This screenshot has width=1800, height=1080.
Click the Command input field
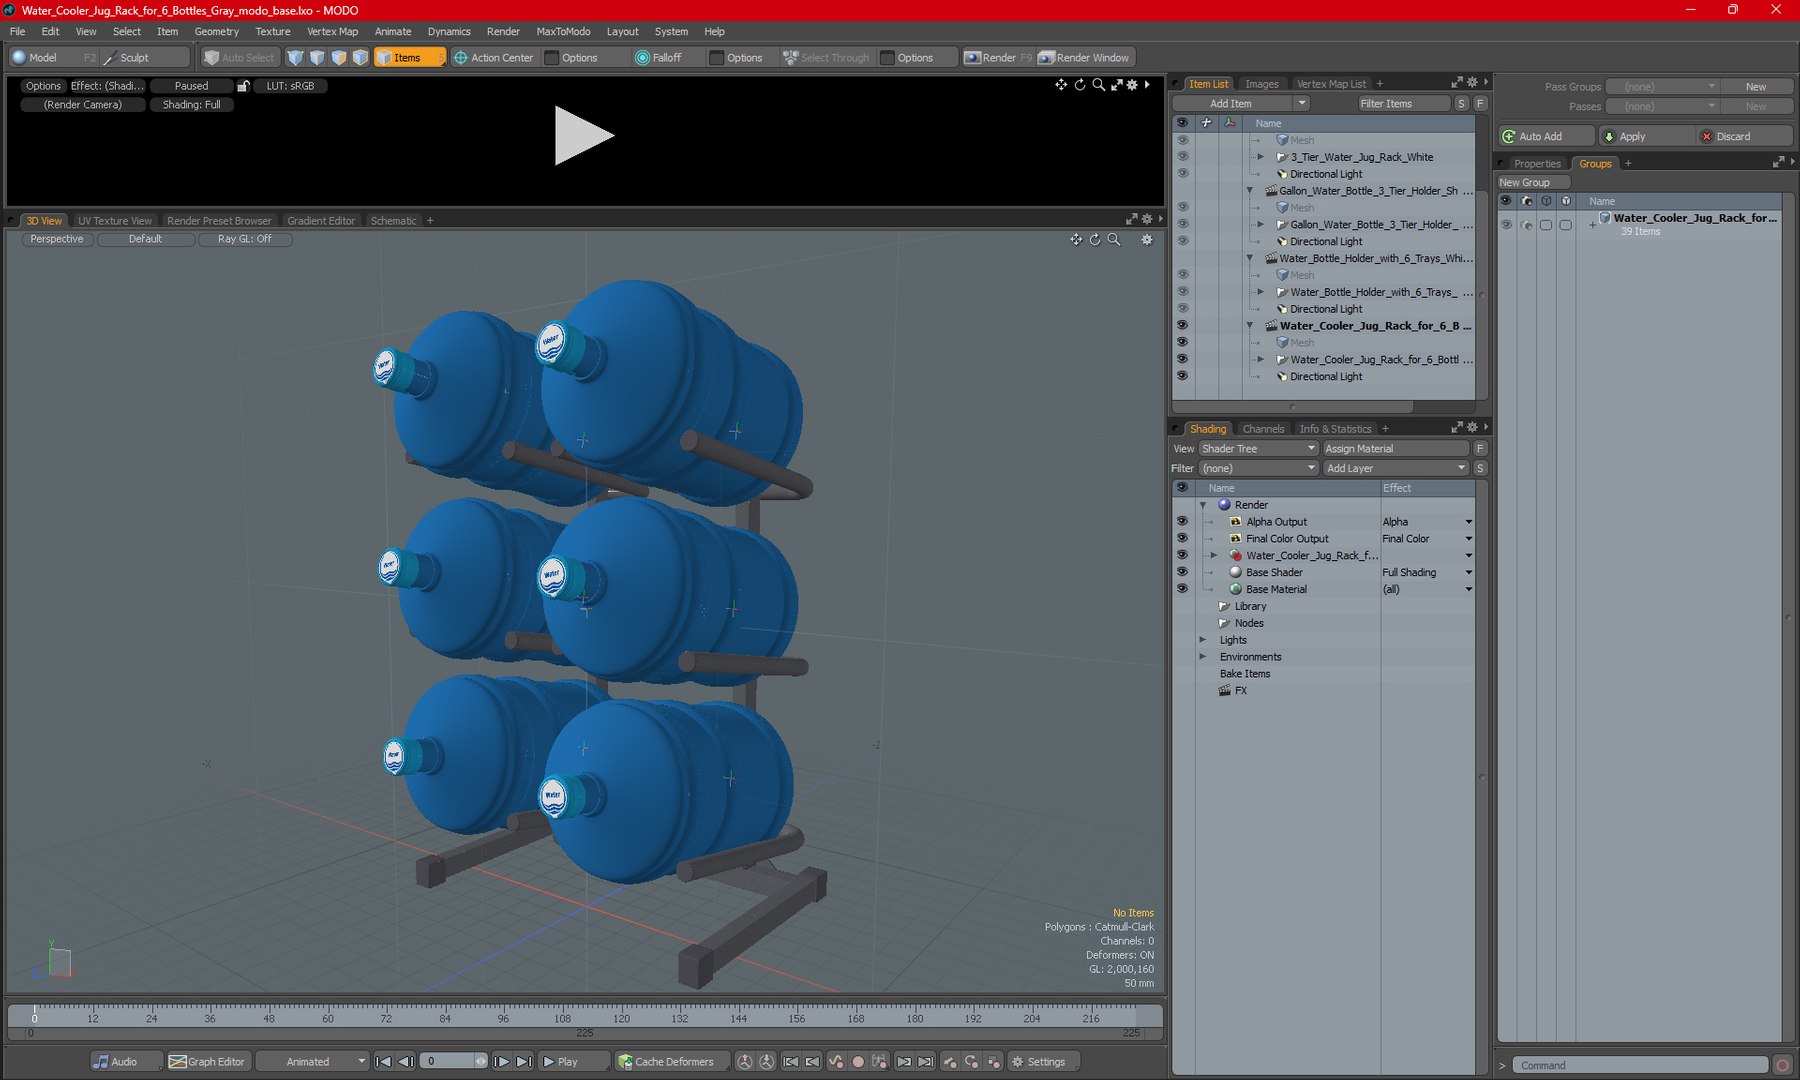click(x=1639, y=1065)
